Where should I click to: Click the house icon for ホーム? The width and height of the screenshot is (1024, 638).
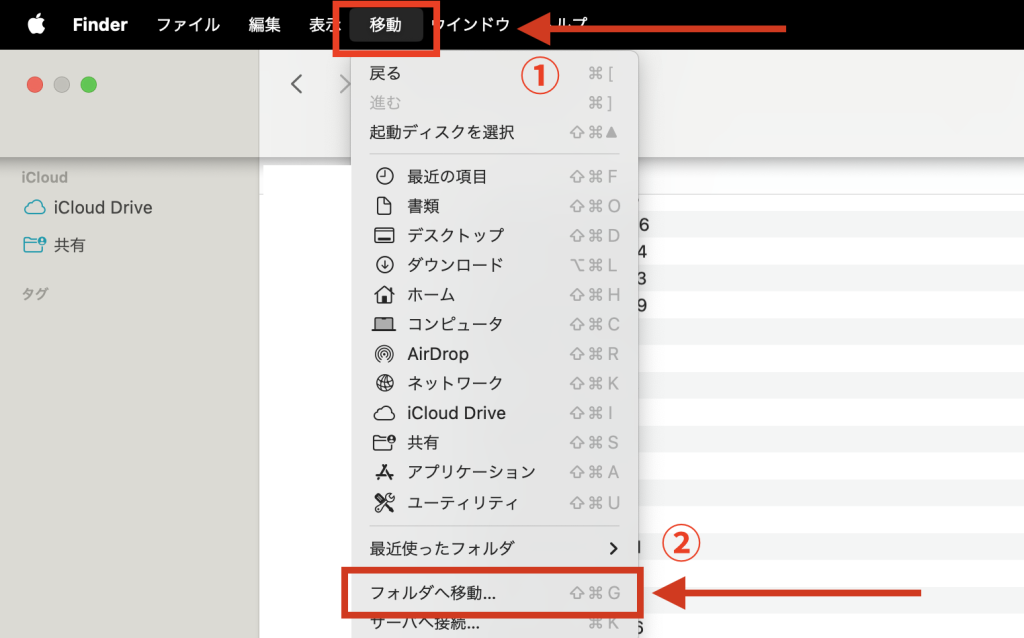(x=384, y=295)
